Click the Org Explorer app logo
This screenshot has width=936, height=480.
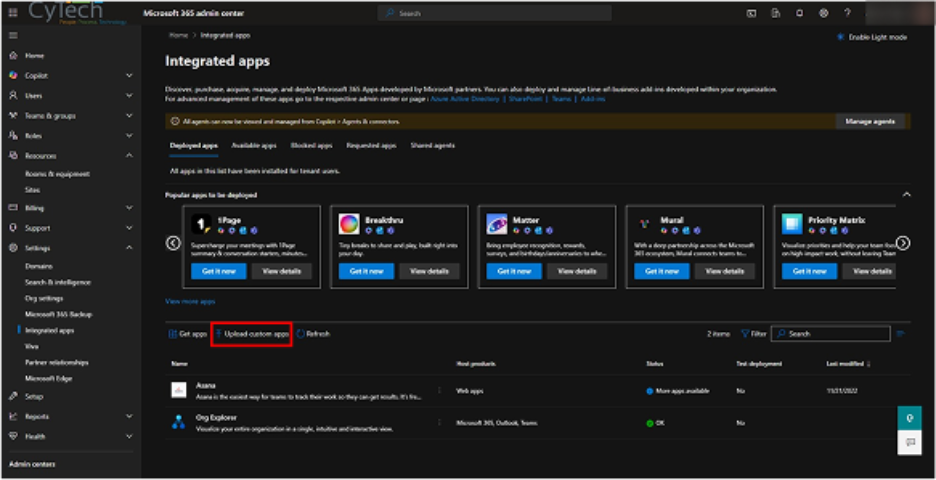pos(178,423)
